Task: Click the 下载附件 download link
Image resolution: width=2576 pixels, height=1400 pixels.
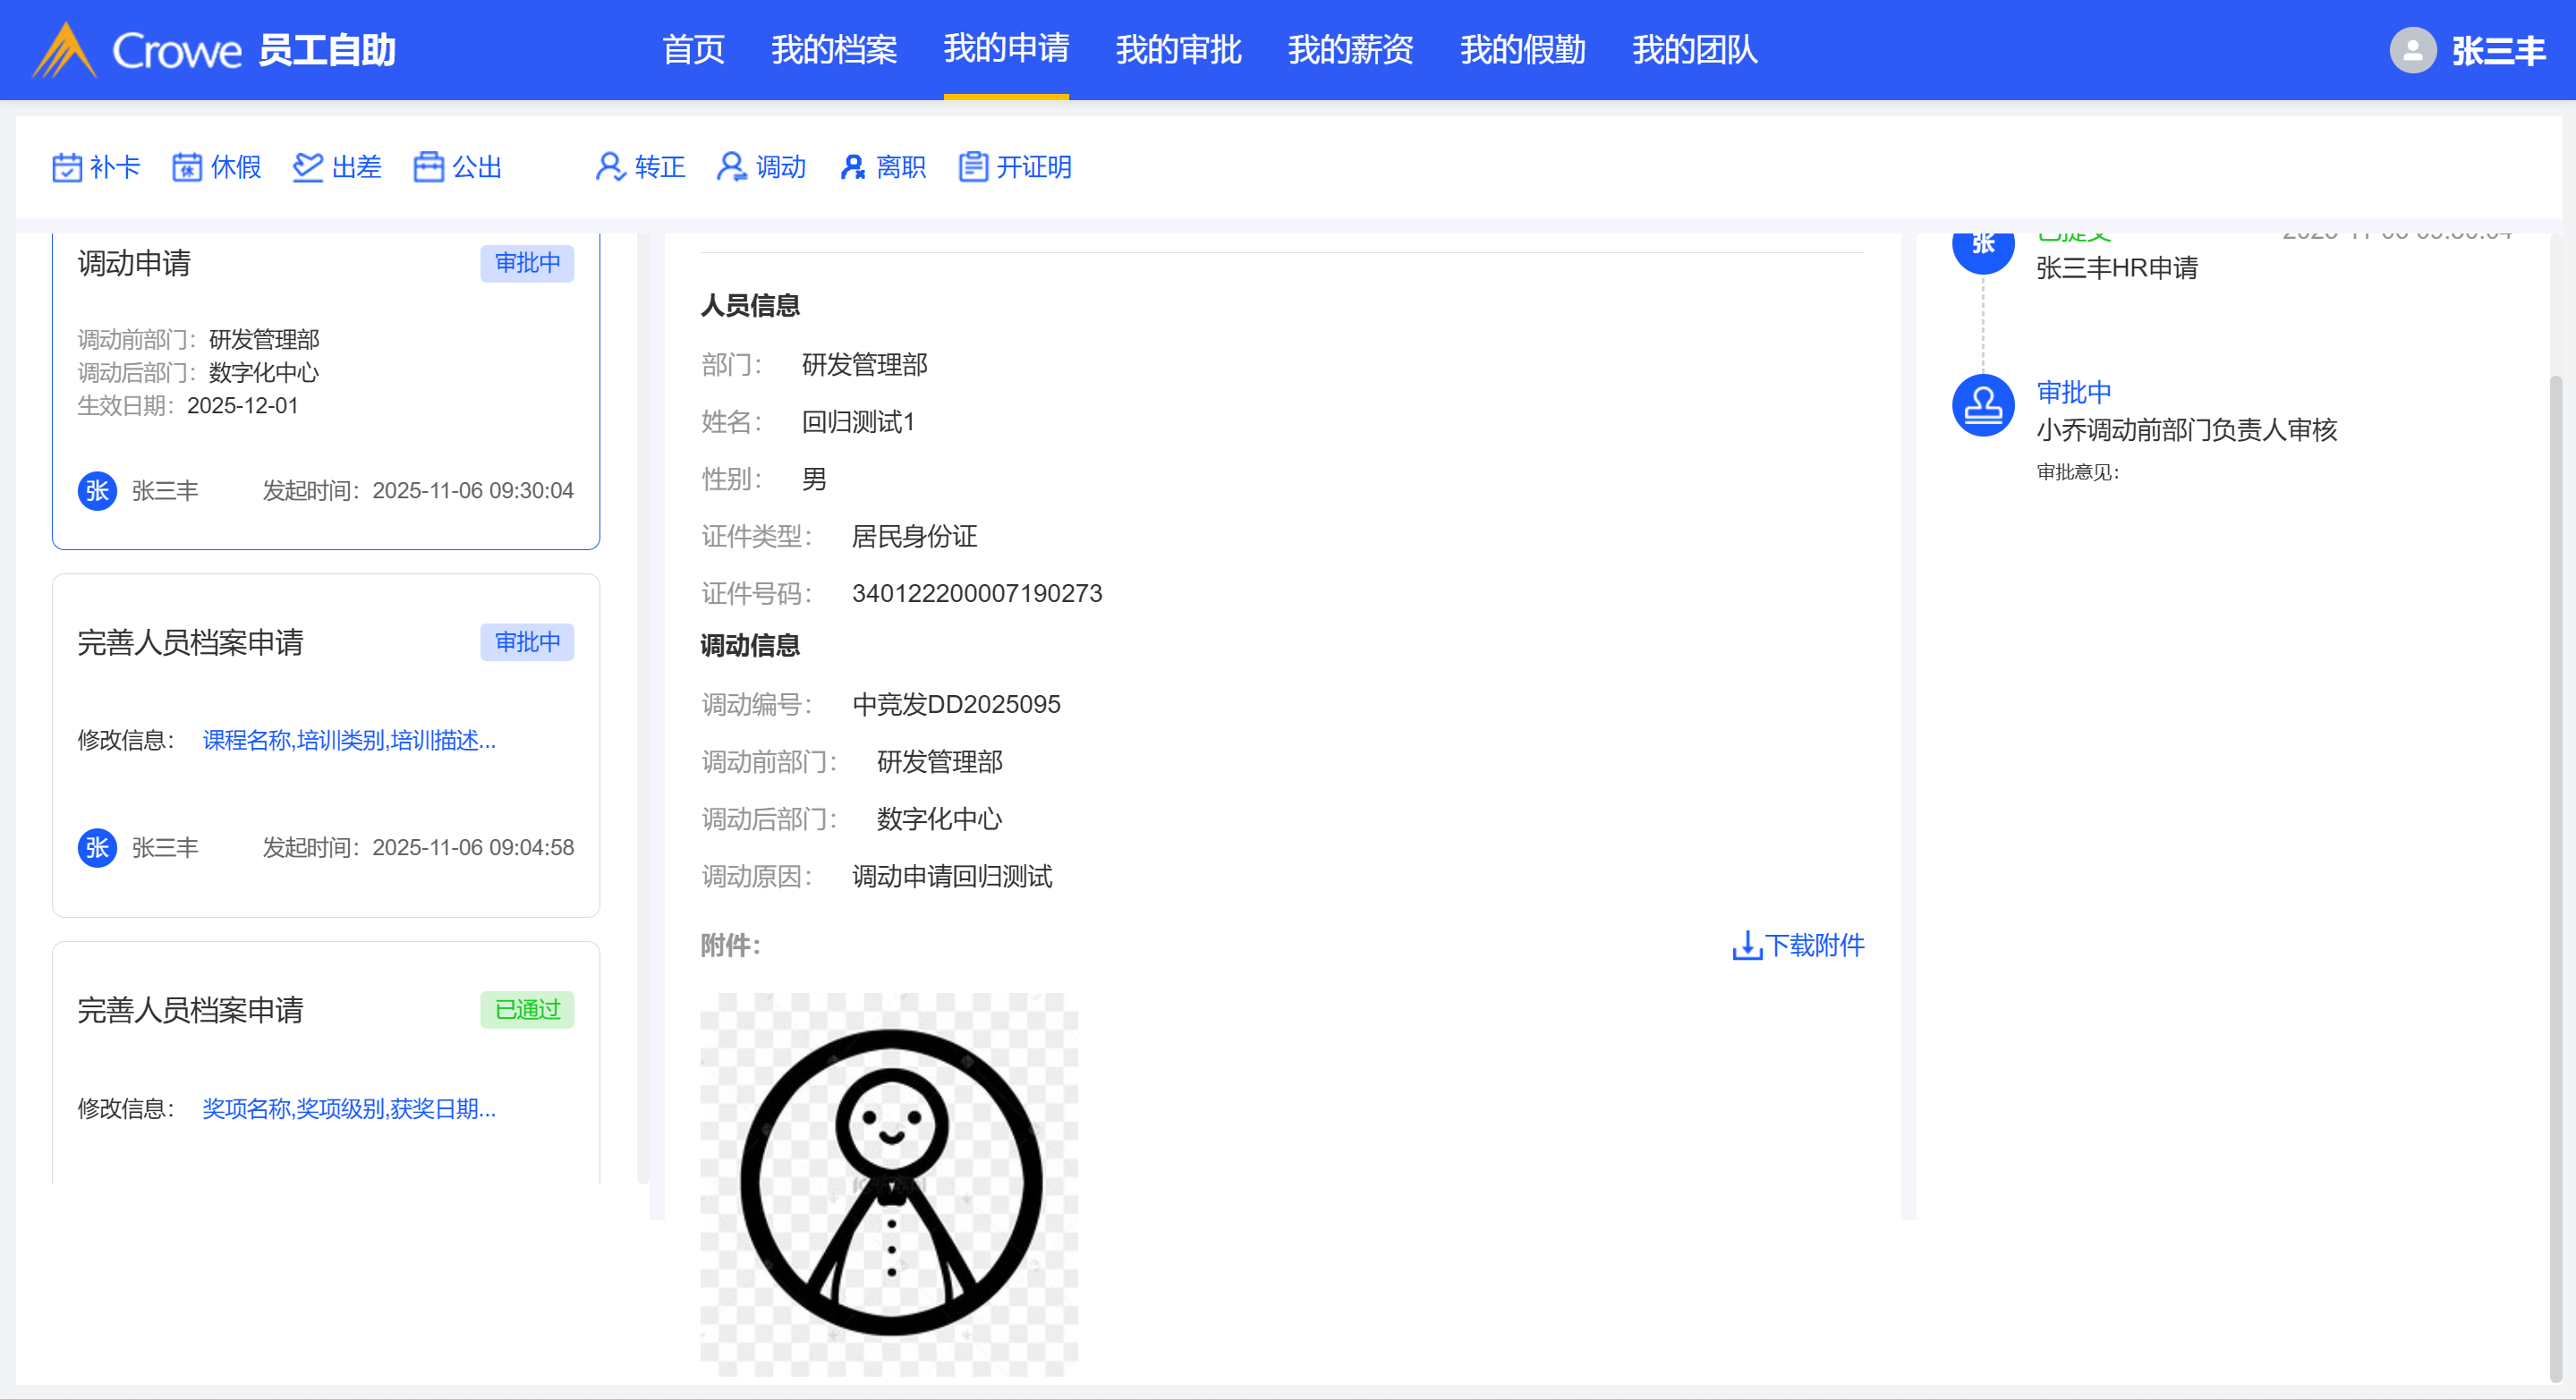Action: [x=1798, y=945]
